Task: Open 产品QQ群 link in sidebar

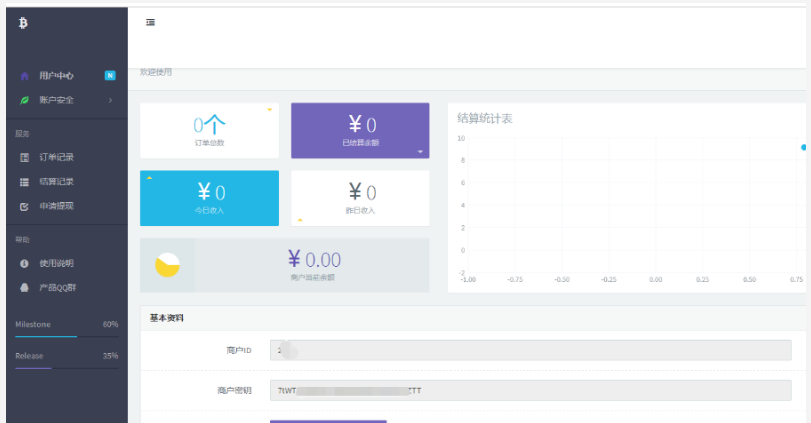Action: pyautogui.click(x=67, y=288)
